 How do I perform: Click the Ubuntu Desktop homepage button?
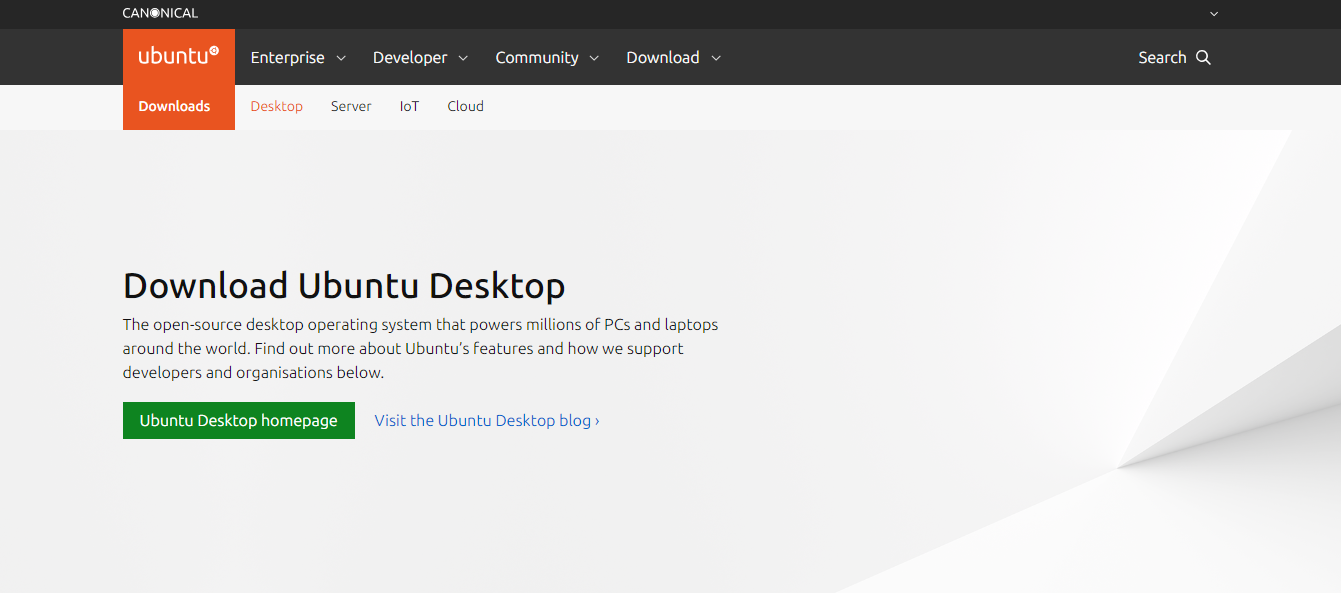239,420
